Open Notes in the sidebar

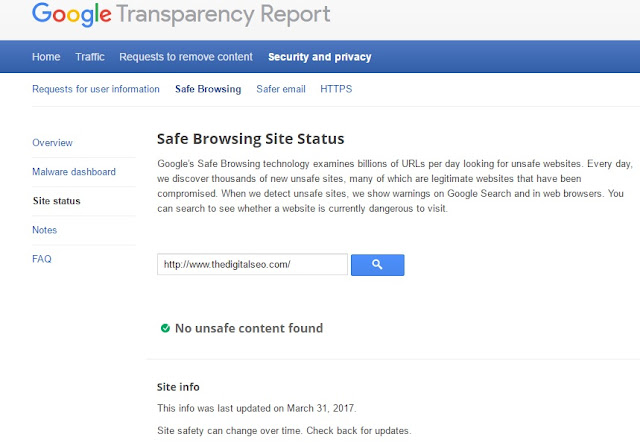[x=45, y=230]
